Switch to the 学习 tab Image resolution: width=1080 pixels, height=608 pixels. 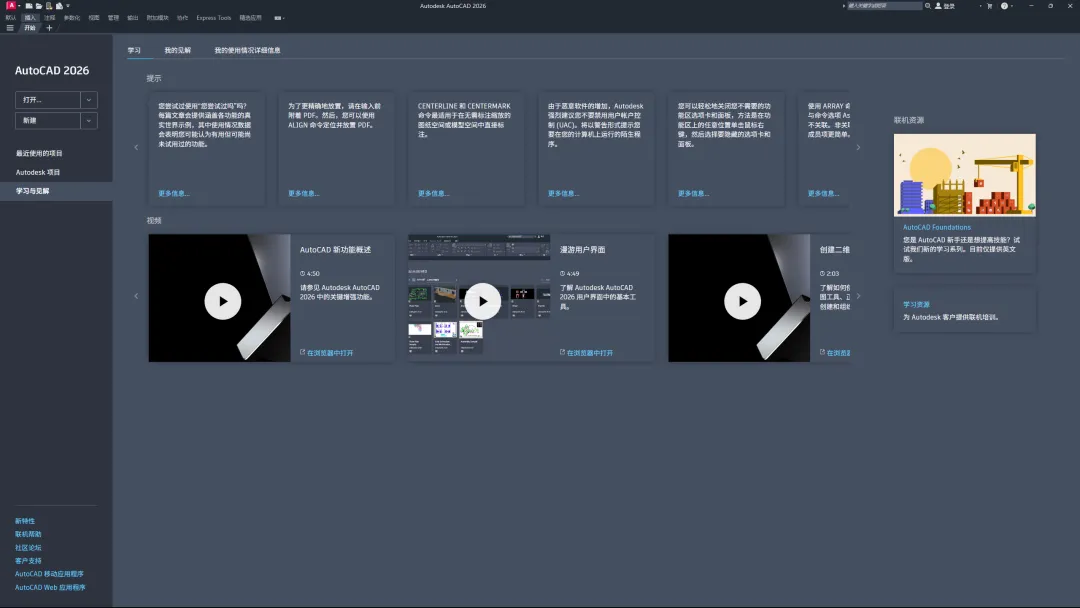click(x=134, y=50)
